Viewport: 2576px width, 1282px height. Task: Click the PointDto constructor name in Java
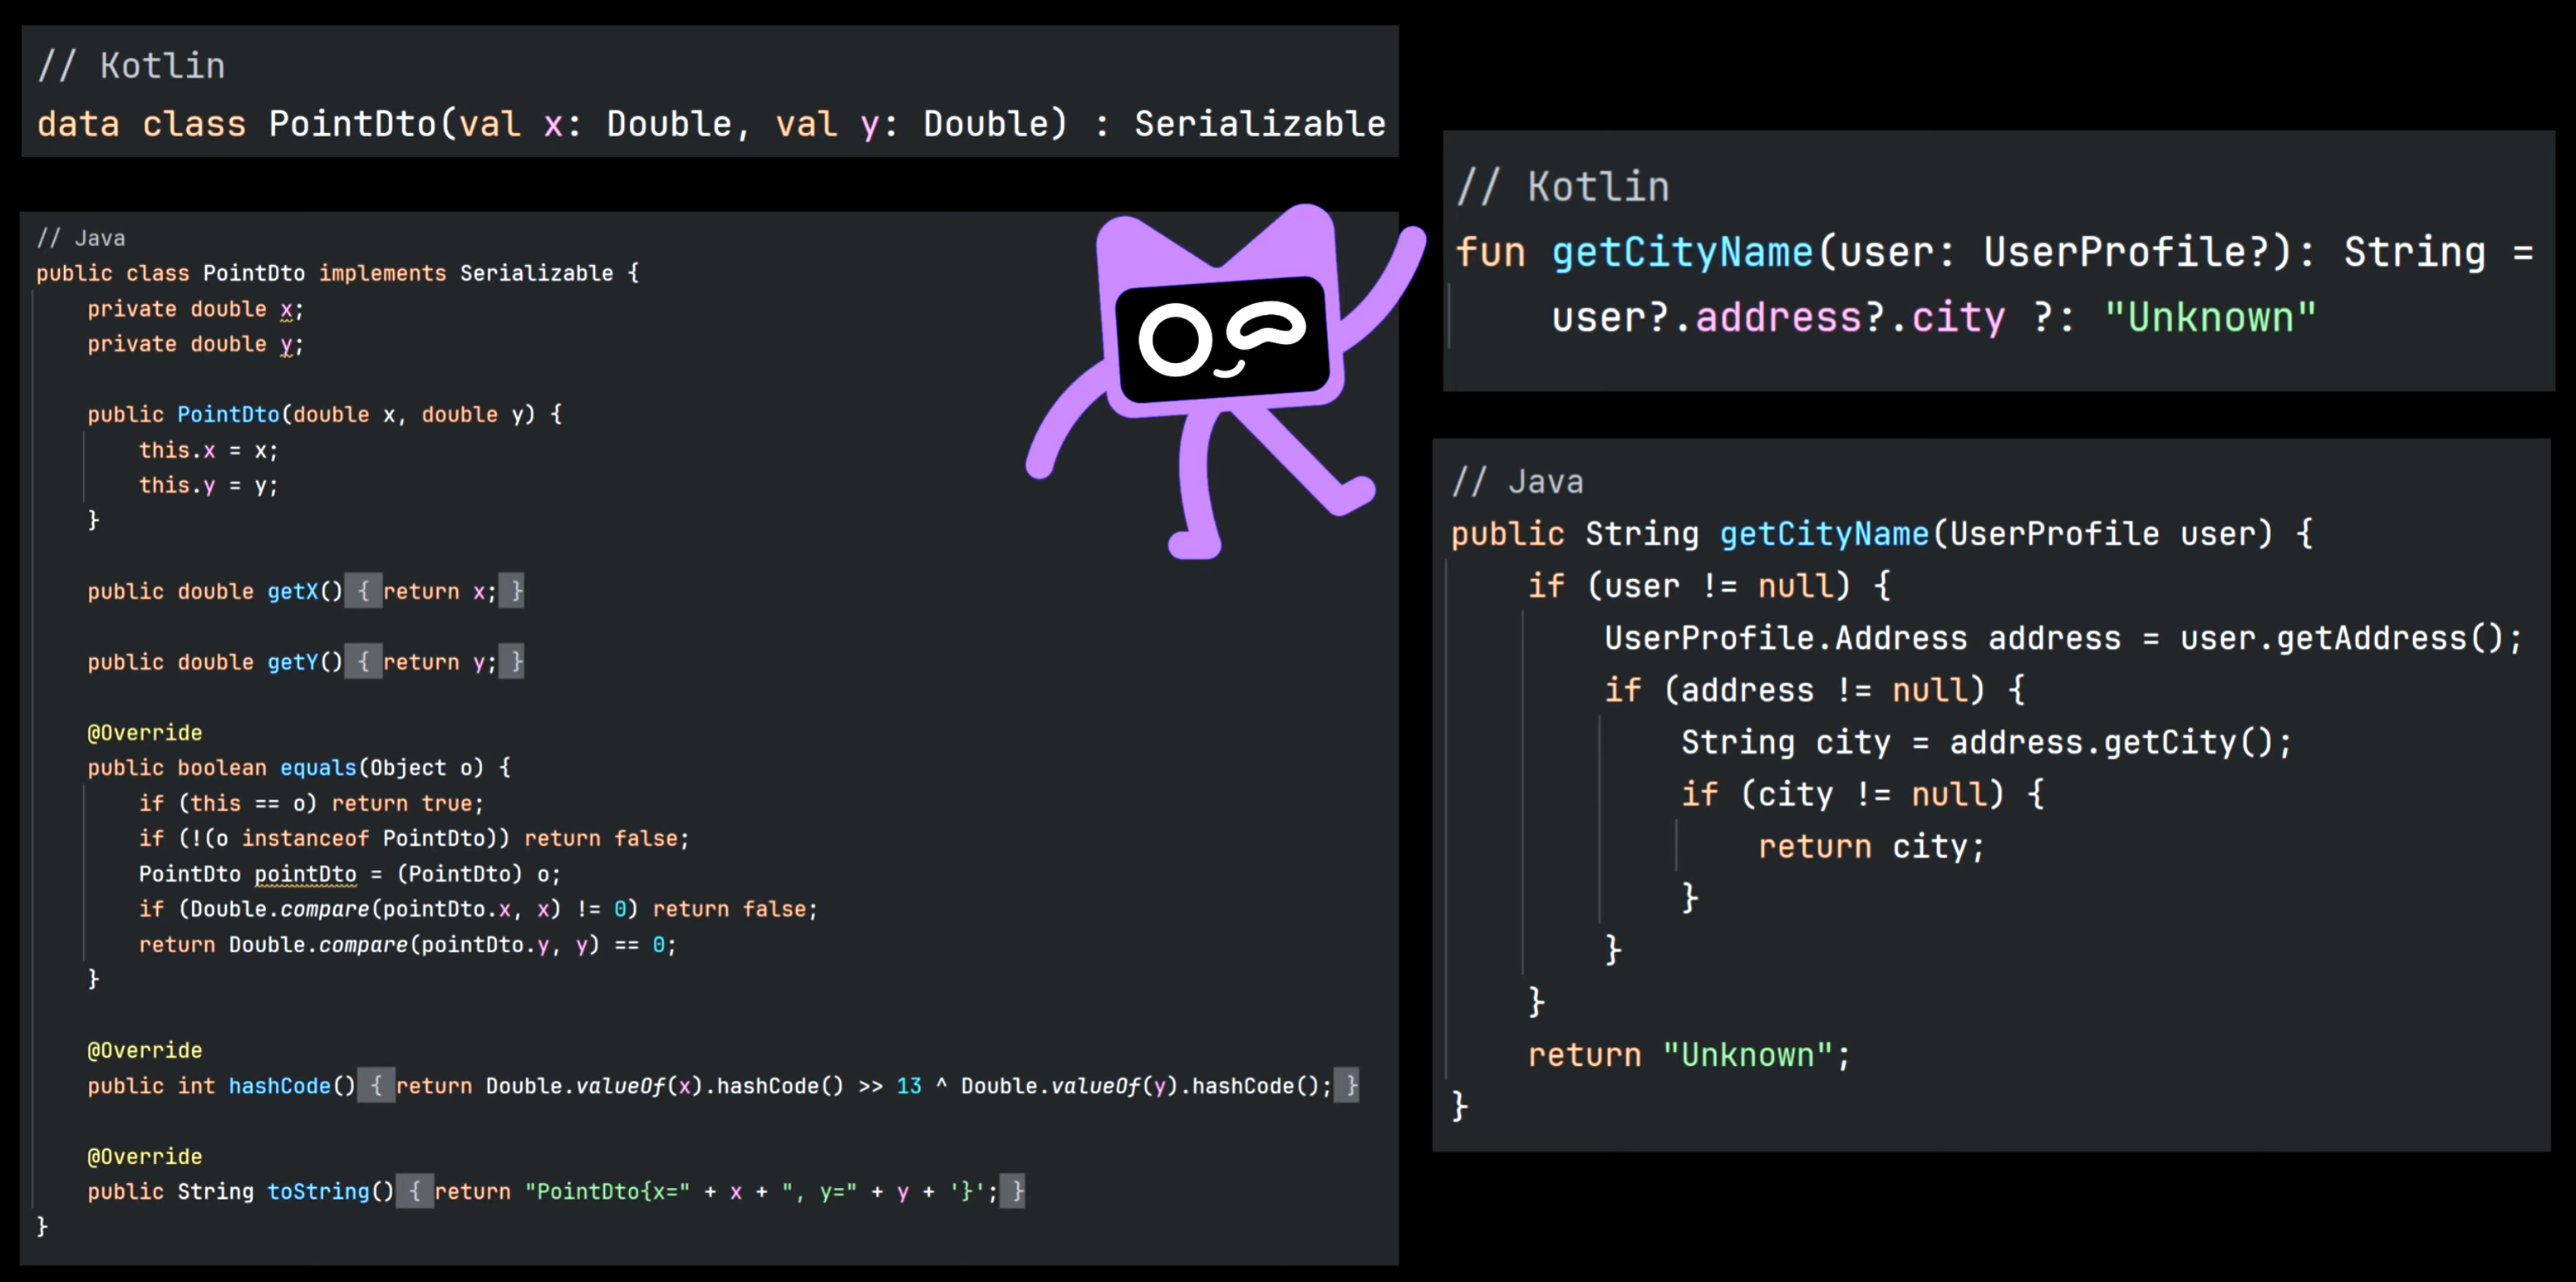(x=228, y=415)
